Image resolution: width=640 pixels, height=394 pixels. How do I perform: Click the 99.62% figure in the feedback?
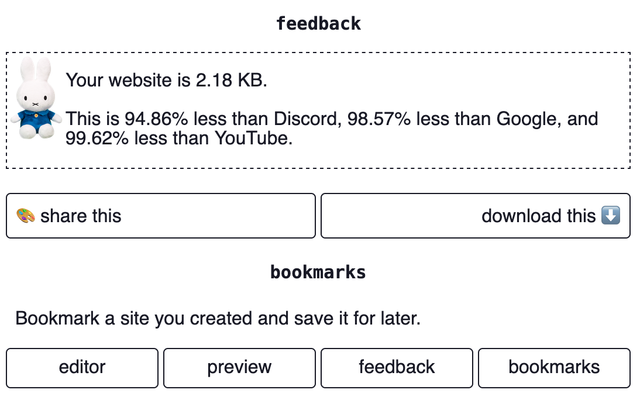click(x=97, y=138)
